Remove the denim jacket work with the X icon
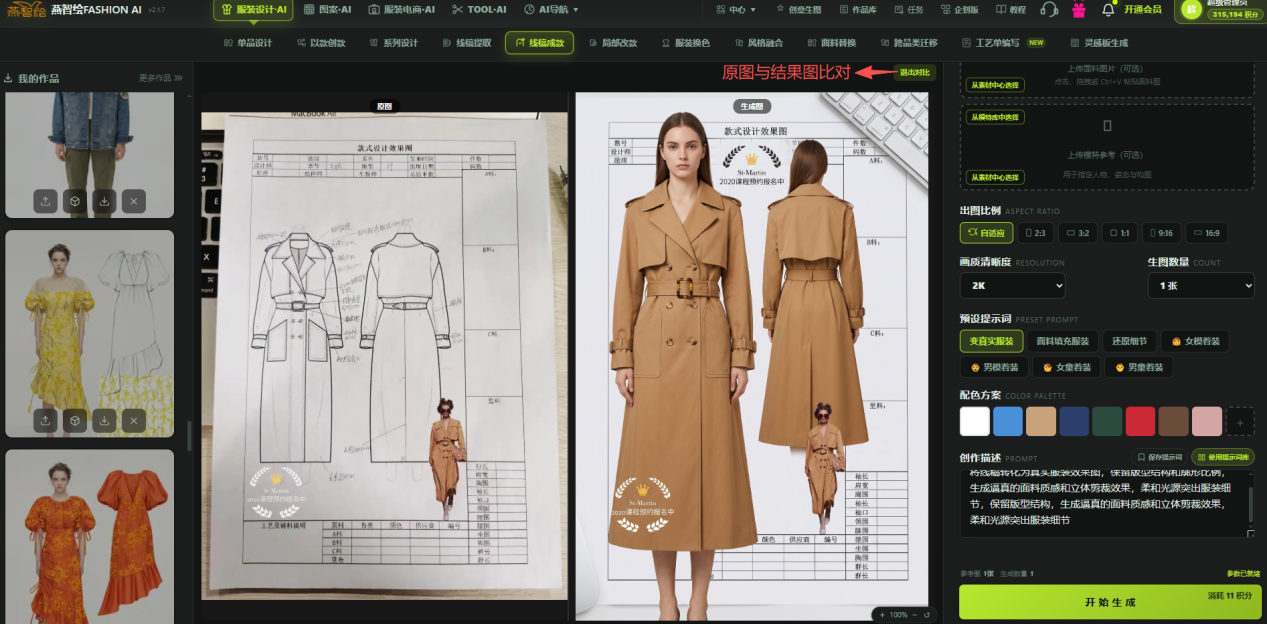The height and width of the screenshot is (624, 1267). click(x=134, y=201)
